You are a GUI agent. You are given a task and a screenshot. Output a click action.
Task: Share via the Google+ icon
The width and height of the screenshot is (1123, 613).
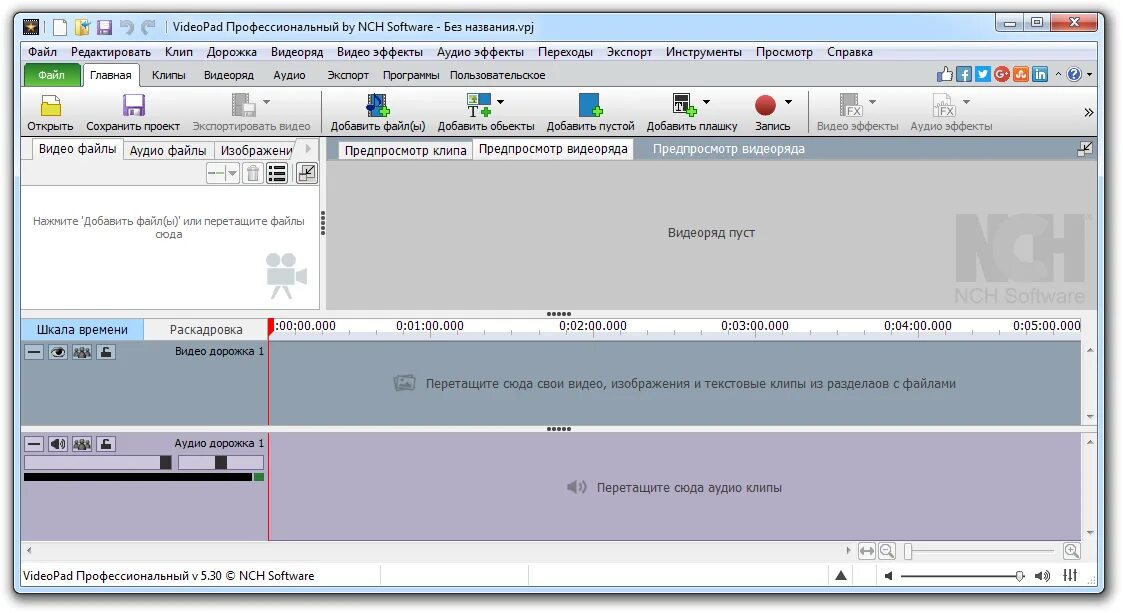[1001, 74]
